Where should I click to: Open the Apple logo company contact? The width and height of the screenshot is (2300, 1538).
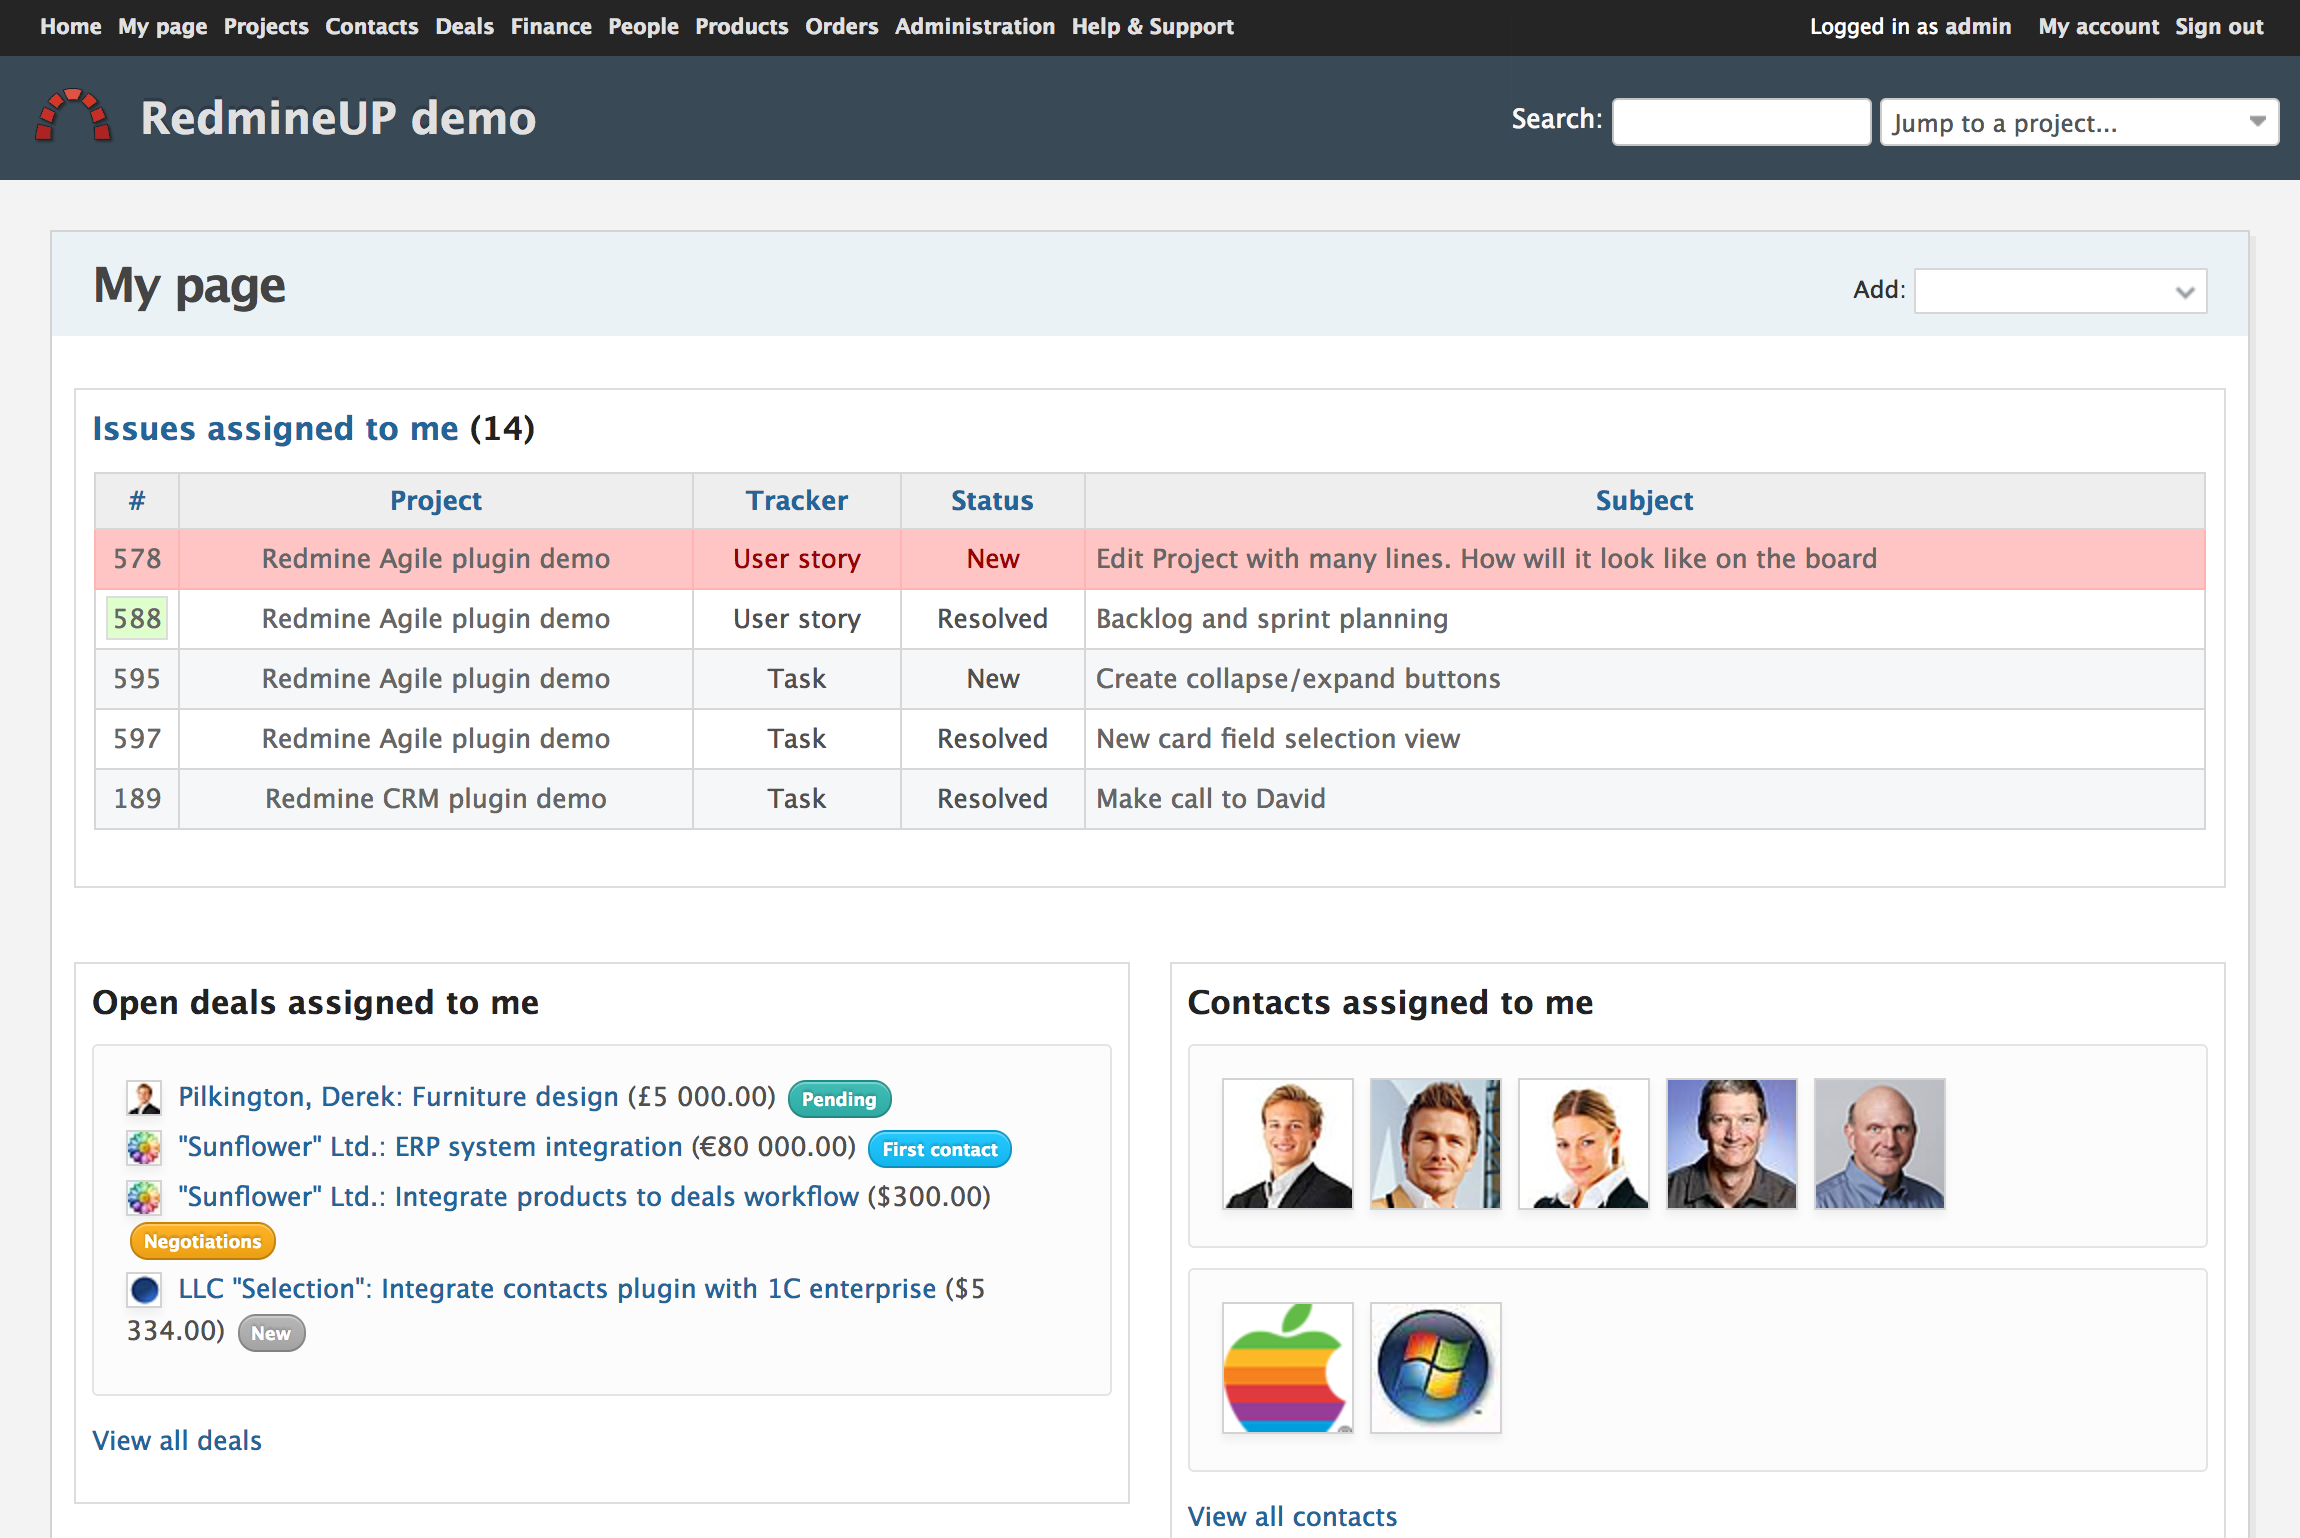pos(1287,1367)
